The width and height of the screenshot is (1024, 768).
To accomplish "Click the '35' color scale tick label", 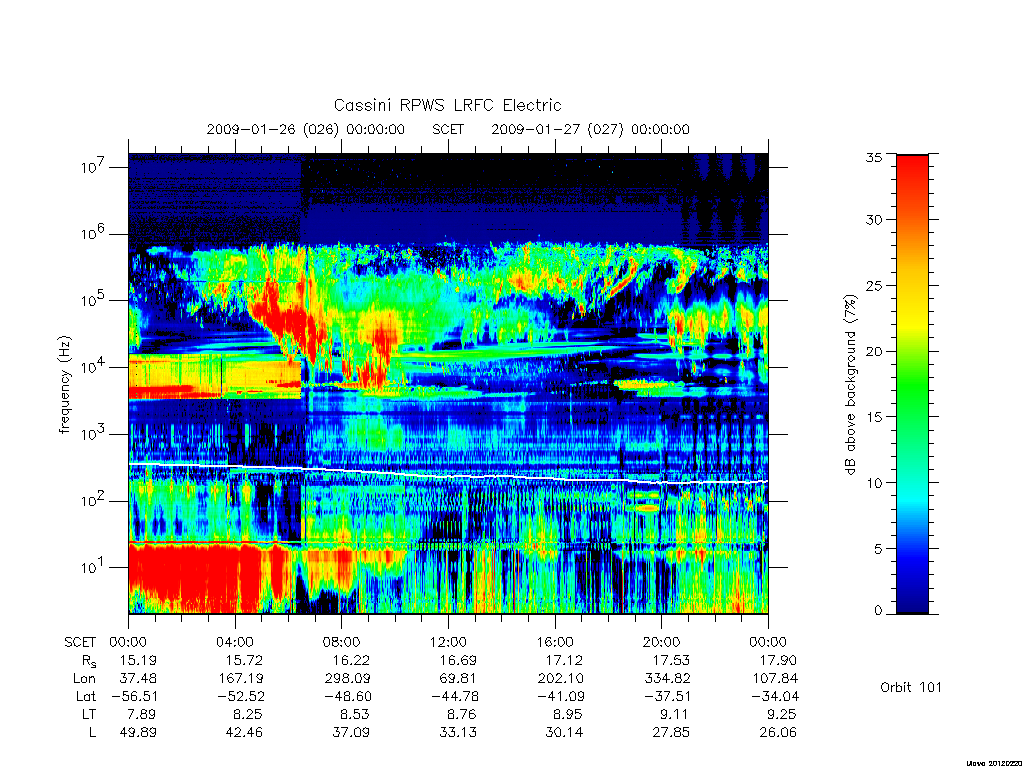I will [874, 157].
